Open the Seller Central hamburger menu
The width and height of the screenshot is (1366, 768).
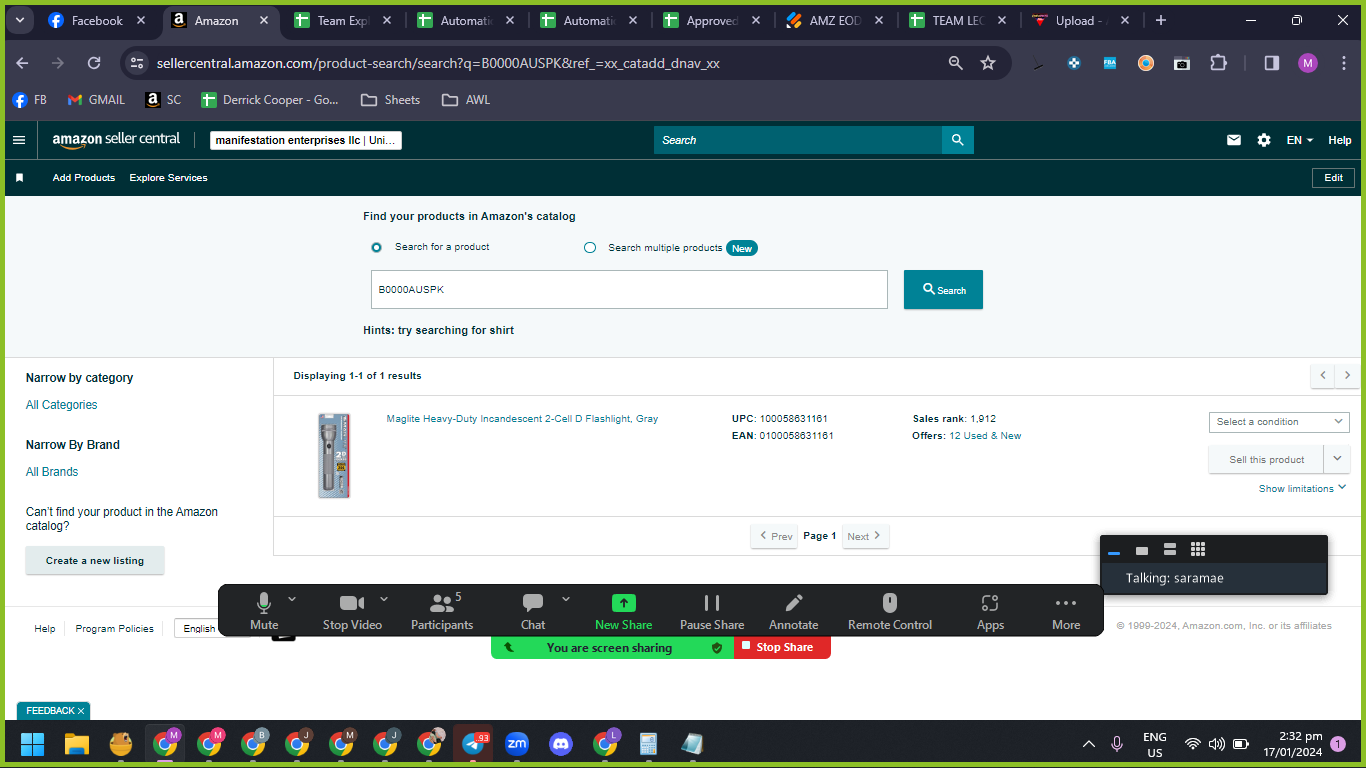19,140
